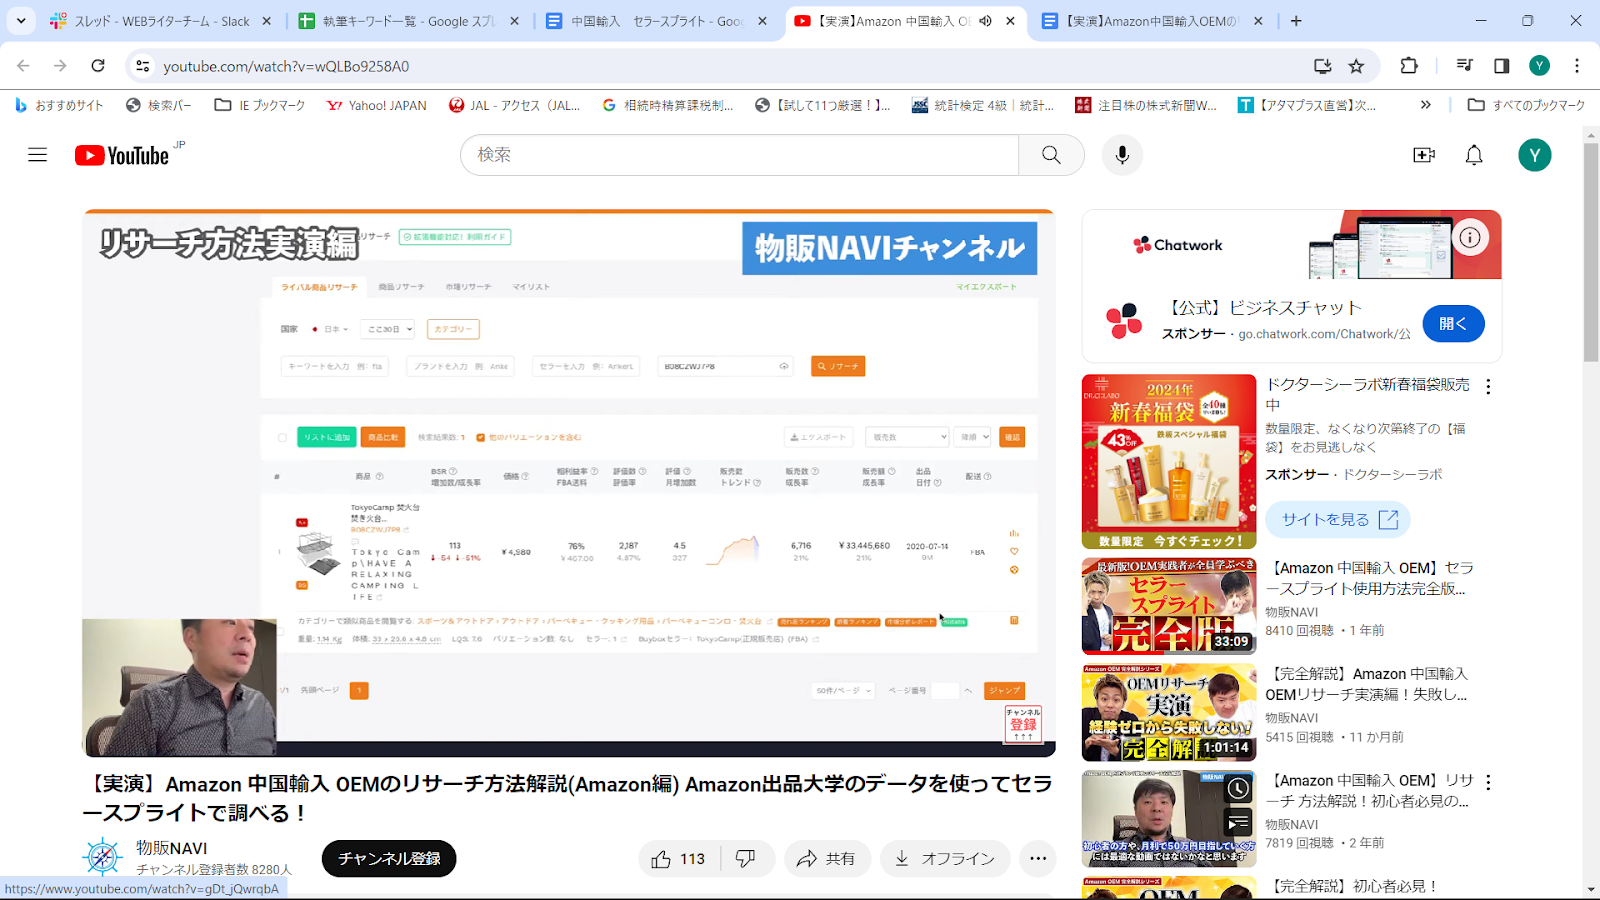Reload the page
1600x900 pixels.
tap(98, 66)
